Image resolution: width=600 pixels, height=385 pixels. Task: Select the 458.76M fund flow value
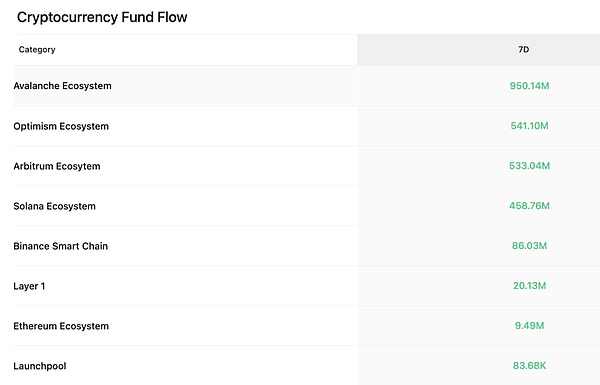pos(529,206)
